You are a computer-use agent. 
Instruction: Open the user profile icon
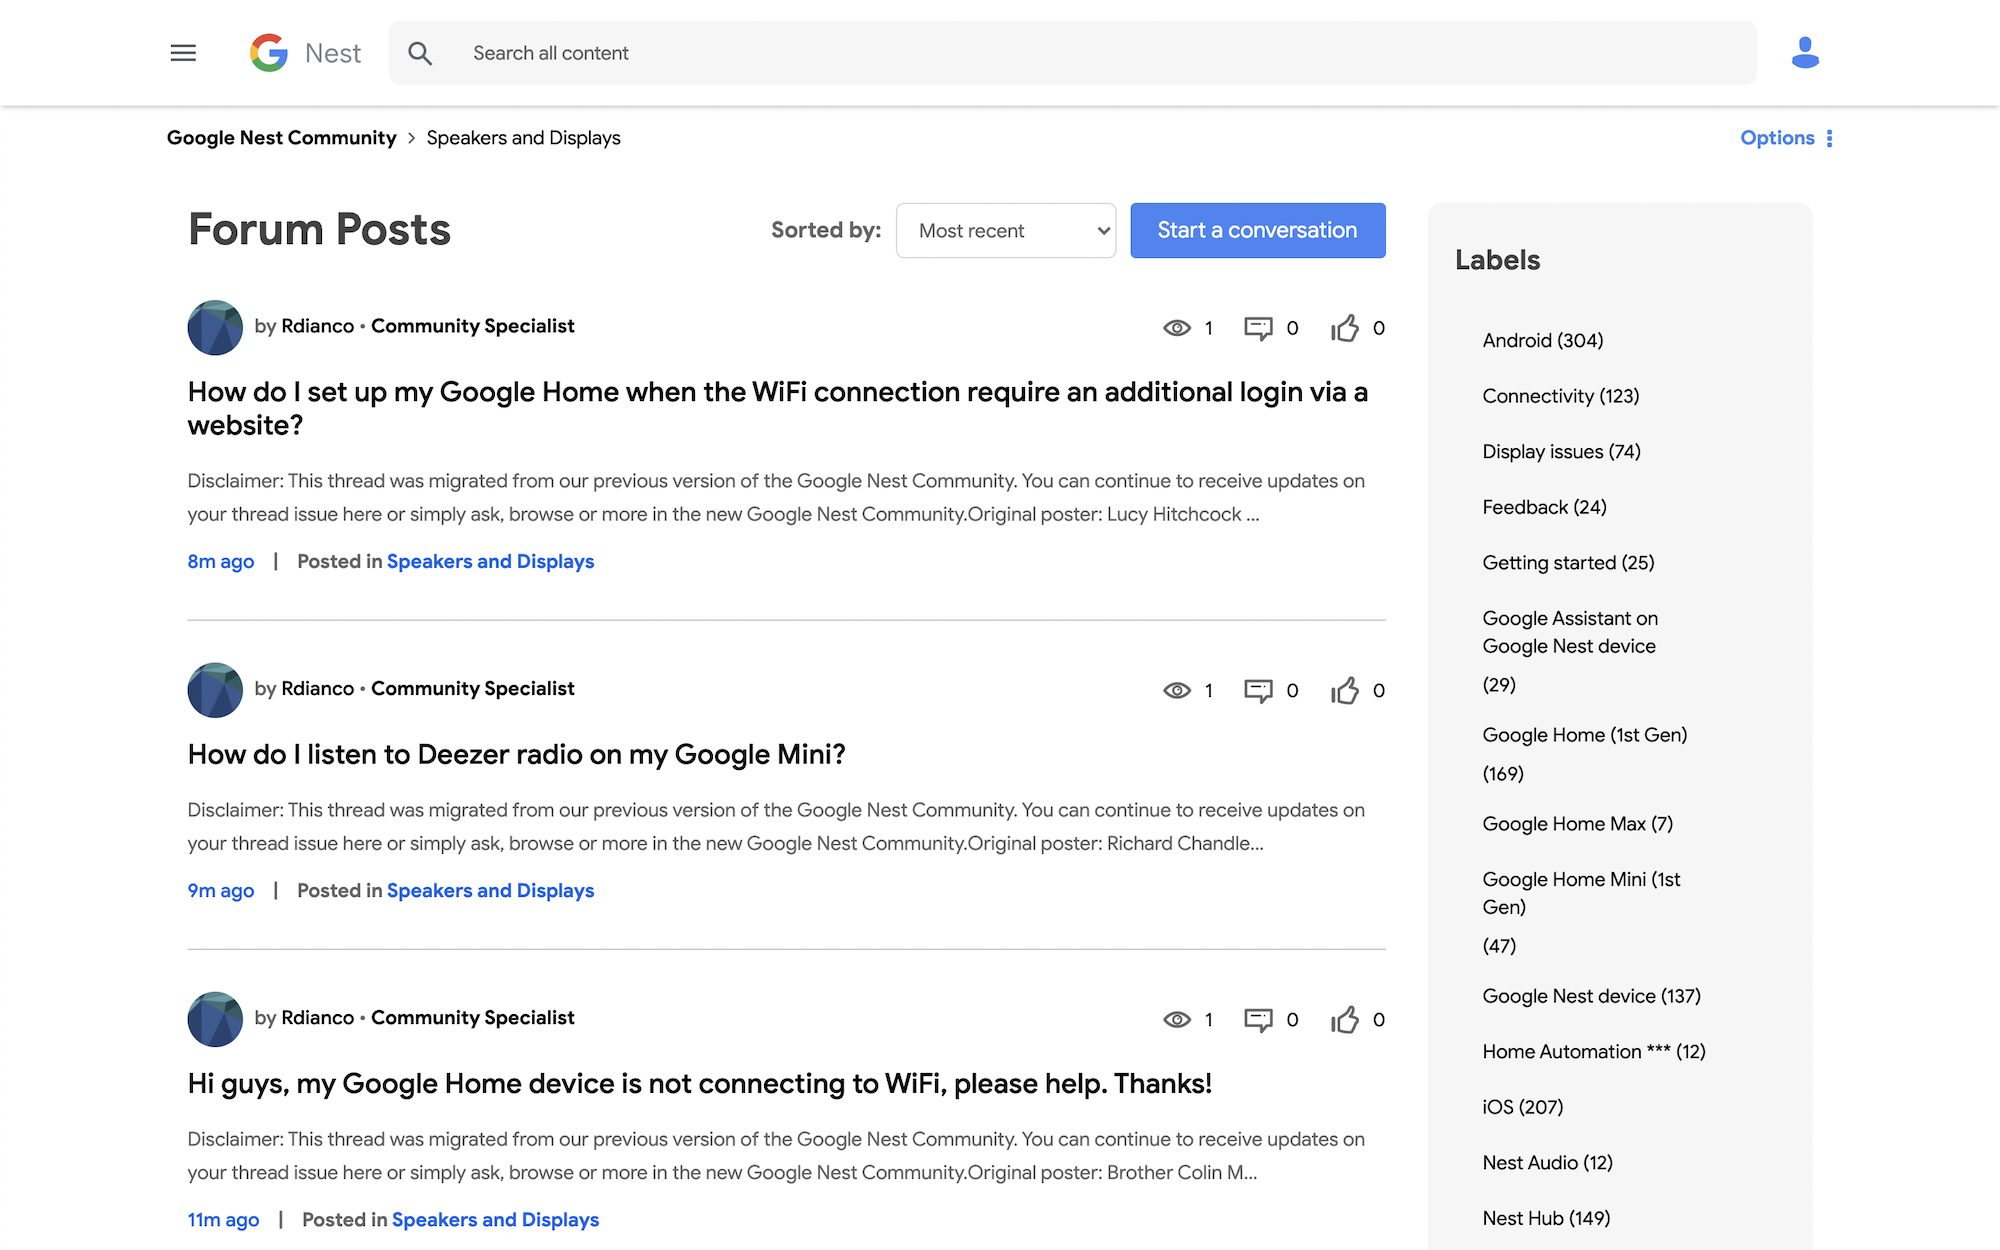click(1806, 53)
